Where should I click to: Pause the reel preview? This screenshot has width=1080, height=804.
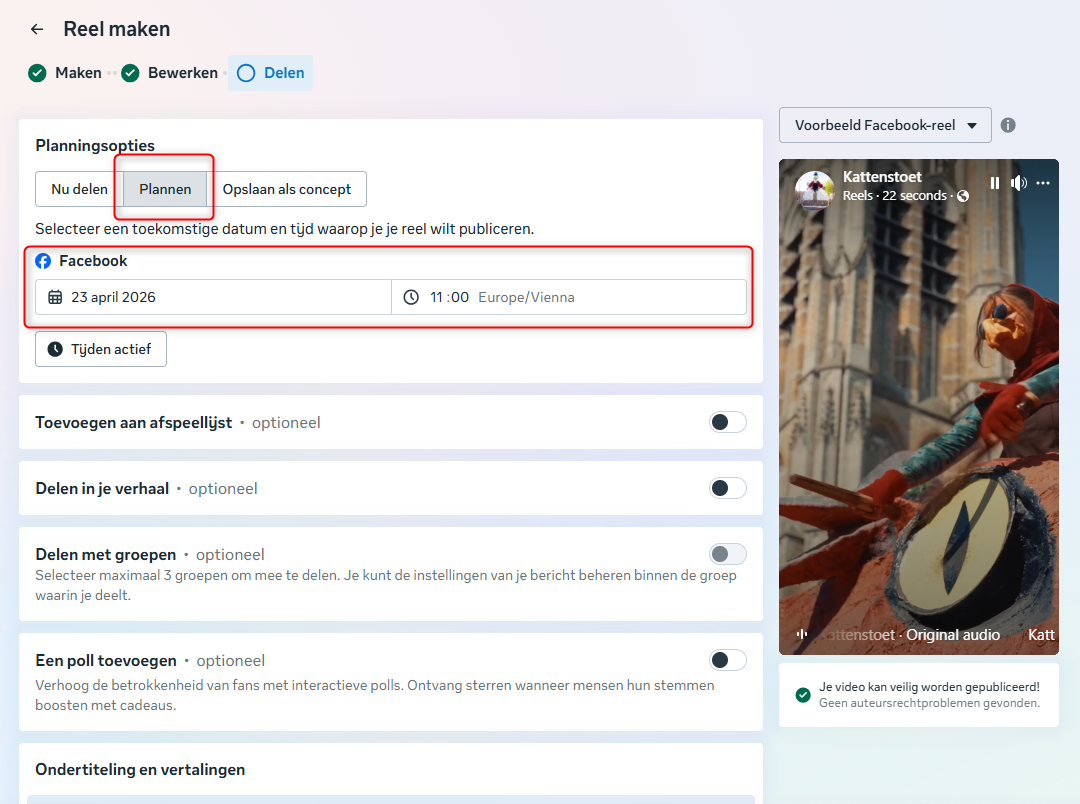tap(995, 183)
